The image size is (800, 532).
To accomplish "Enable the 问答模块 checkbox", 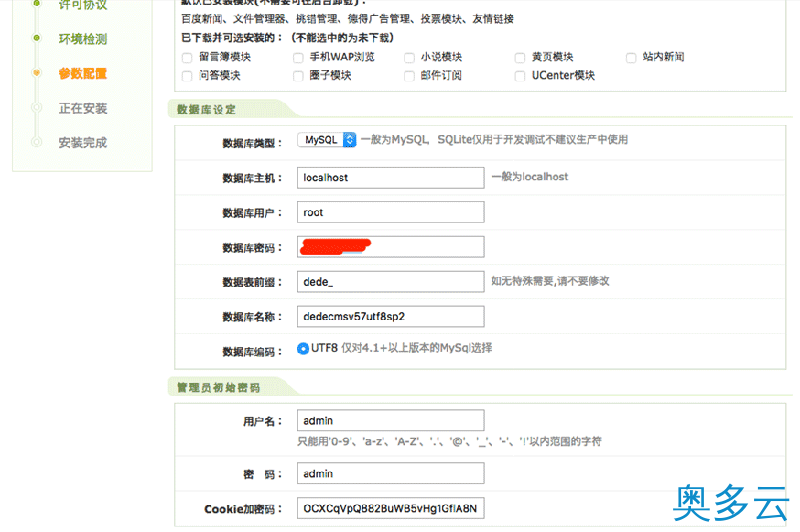I will (187, 76).
